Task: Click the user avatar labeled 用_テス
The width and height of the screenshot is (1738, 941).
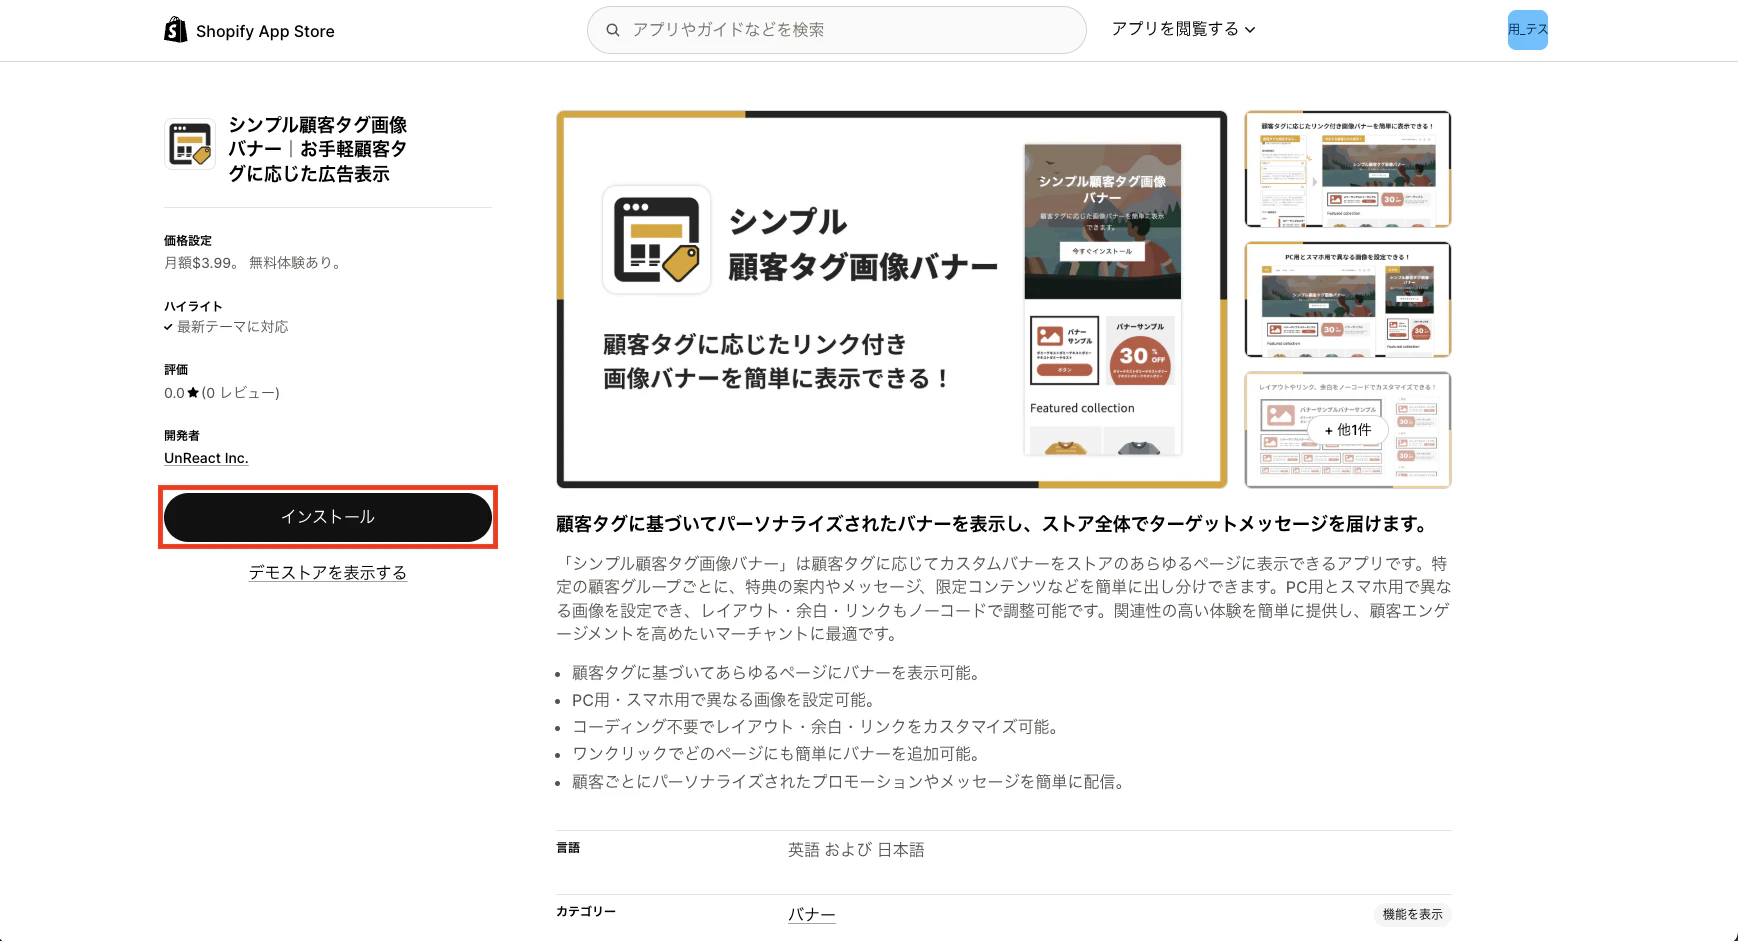Action: point(1527,30)
